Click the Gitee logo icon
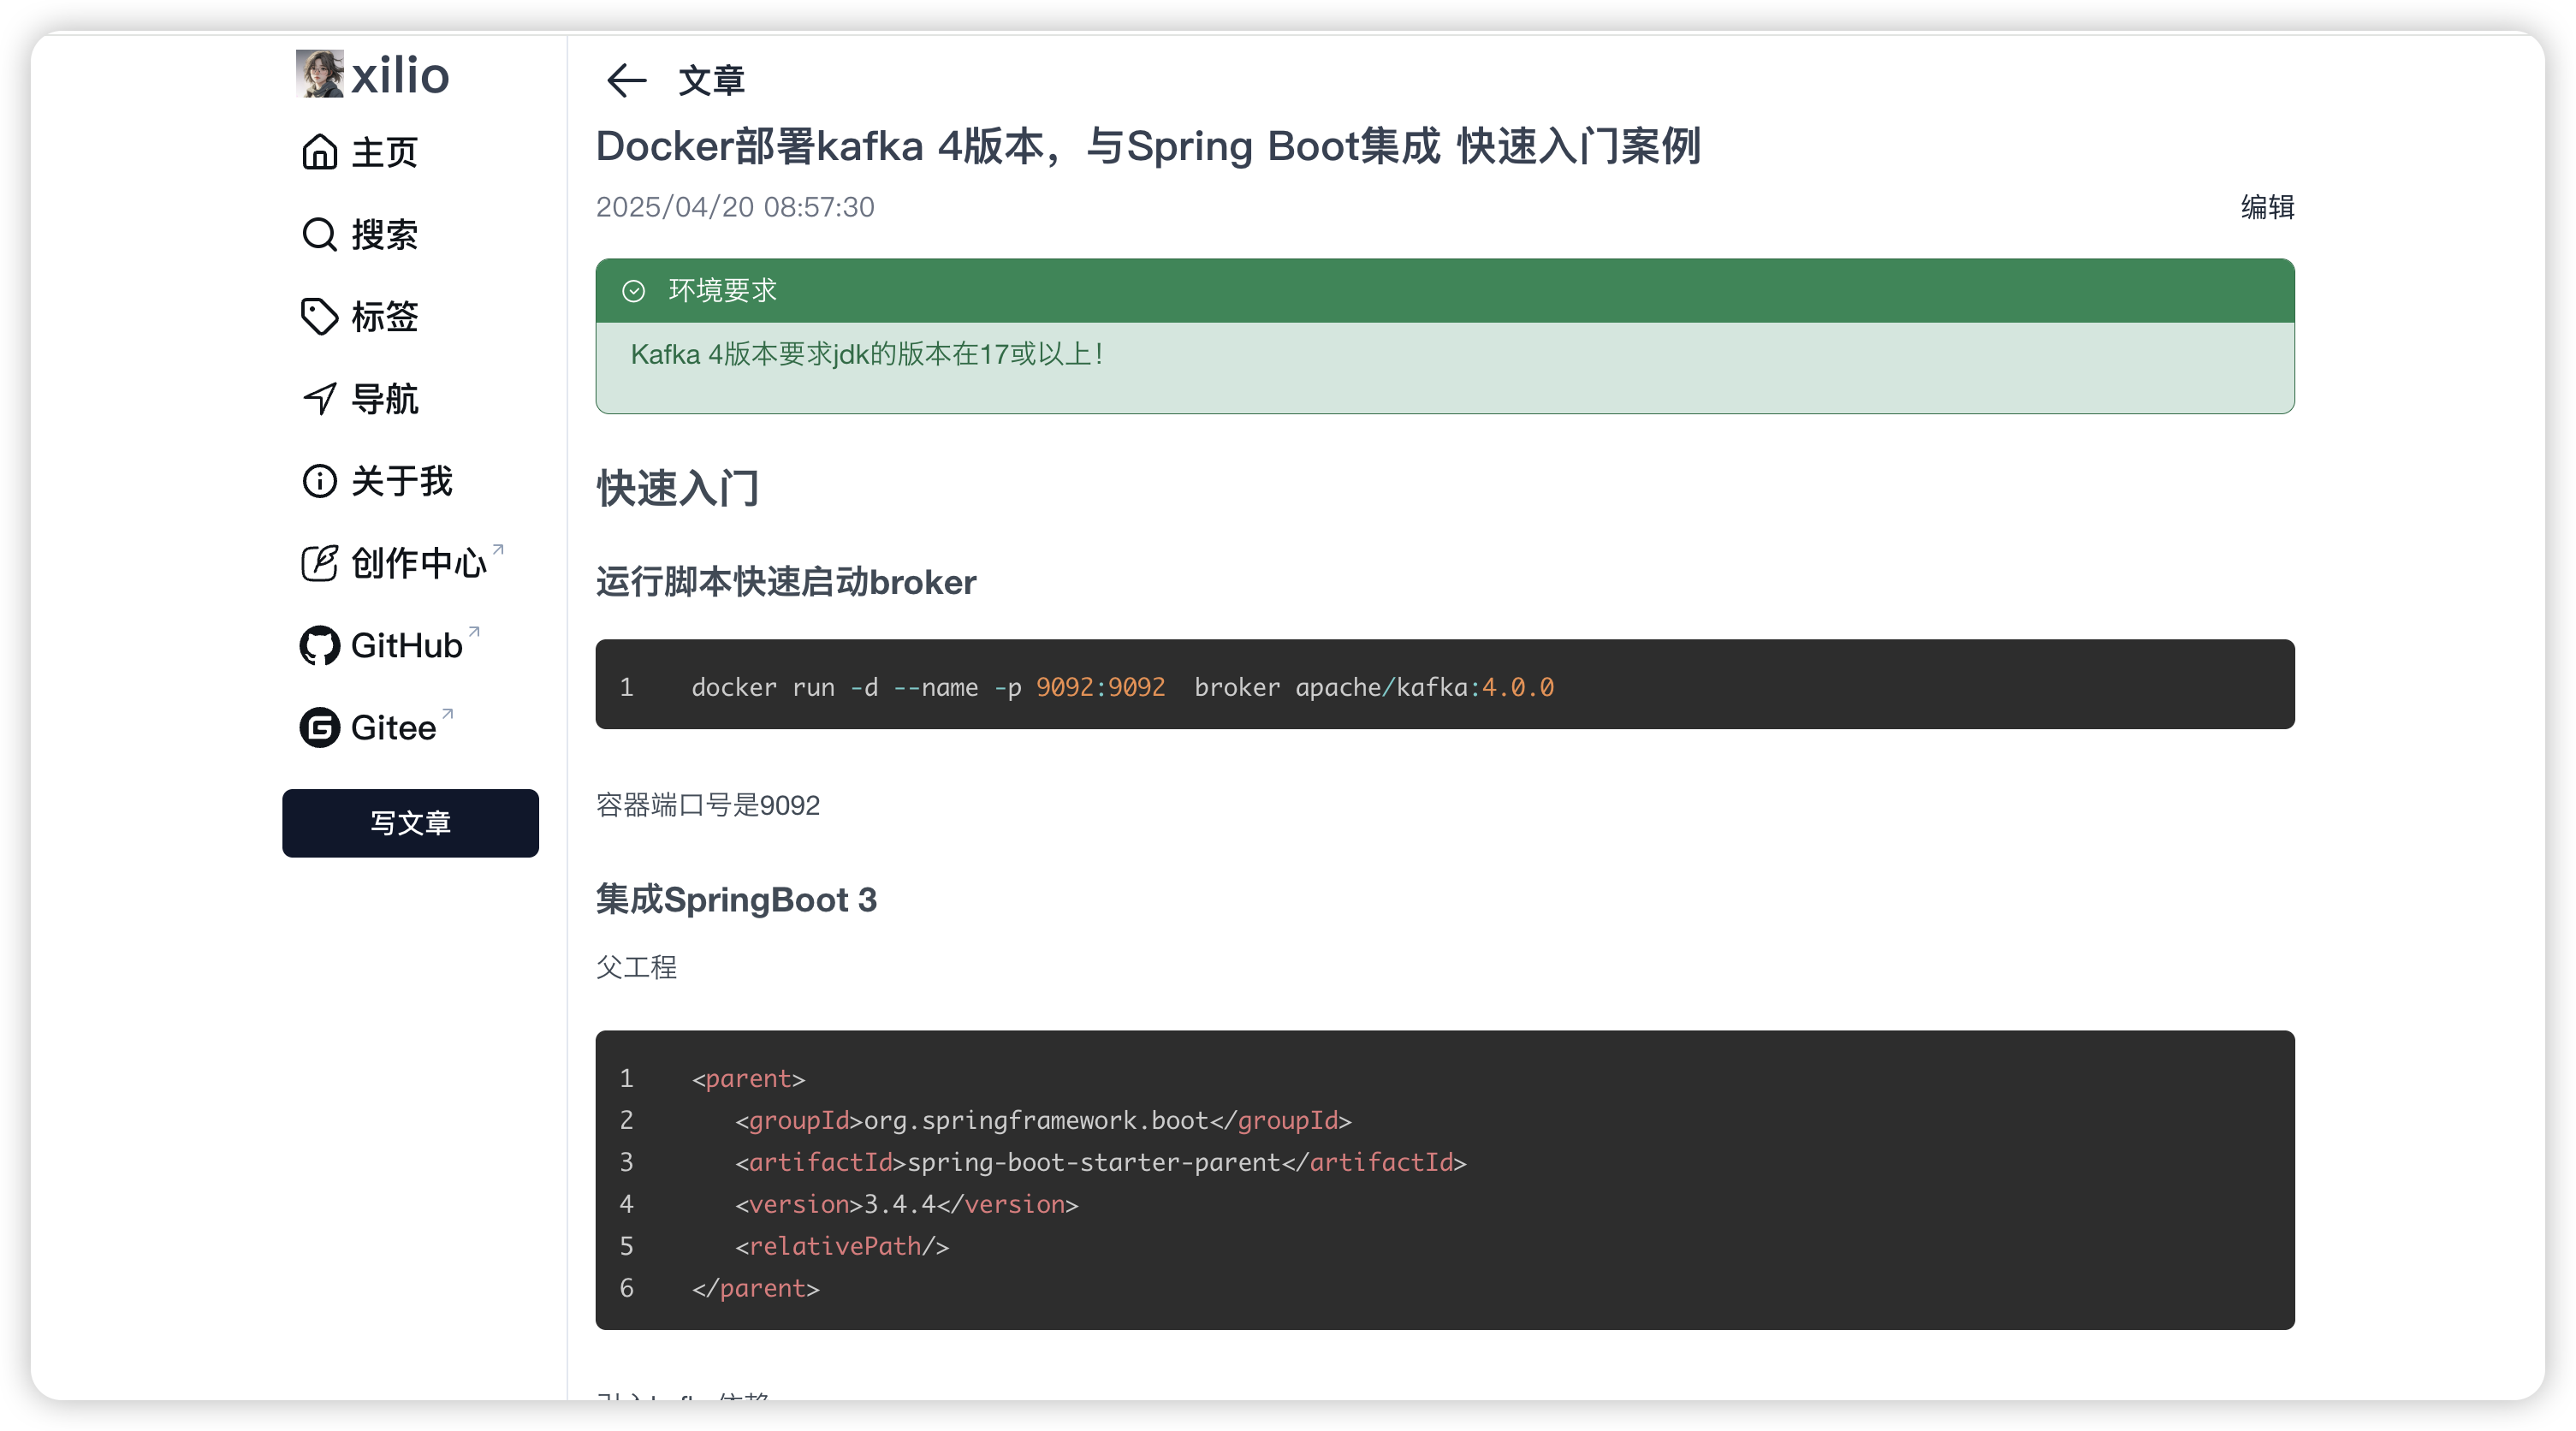Image resolution: width=2576 pixels, height=1431 pixels. click(x=319, y=727)
